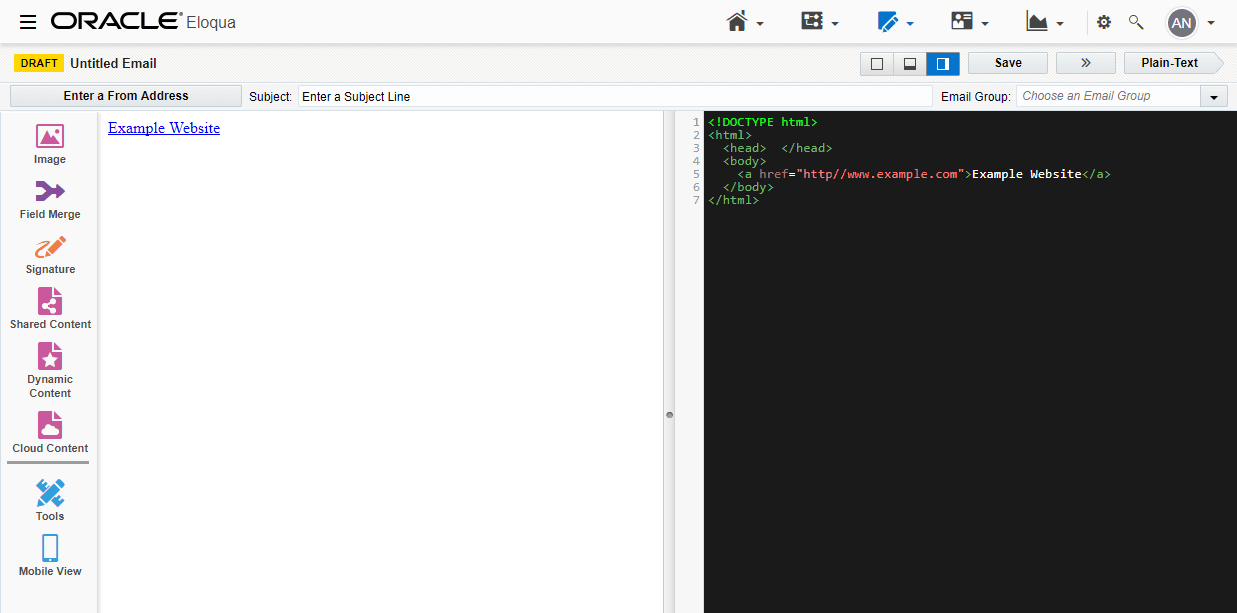This screenshot has height=613, width=1237.
Task: Expand the account AN avatar menu
Action: pos(1190,22)
